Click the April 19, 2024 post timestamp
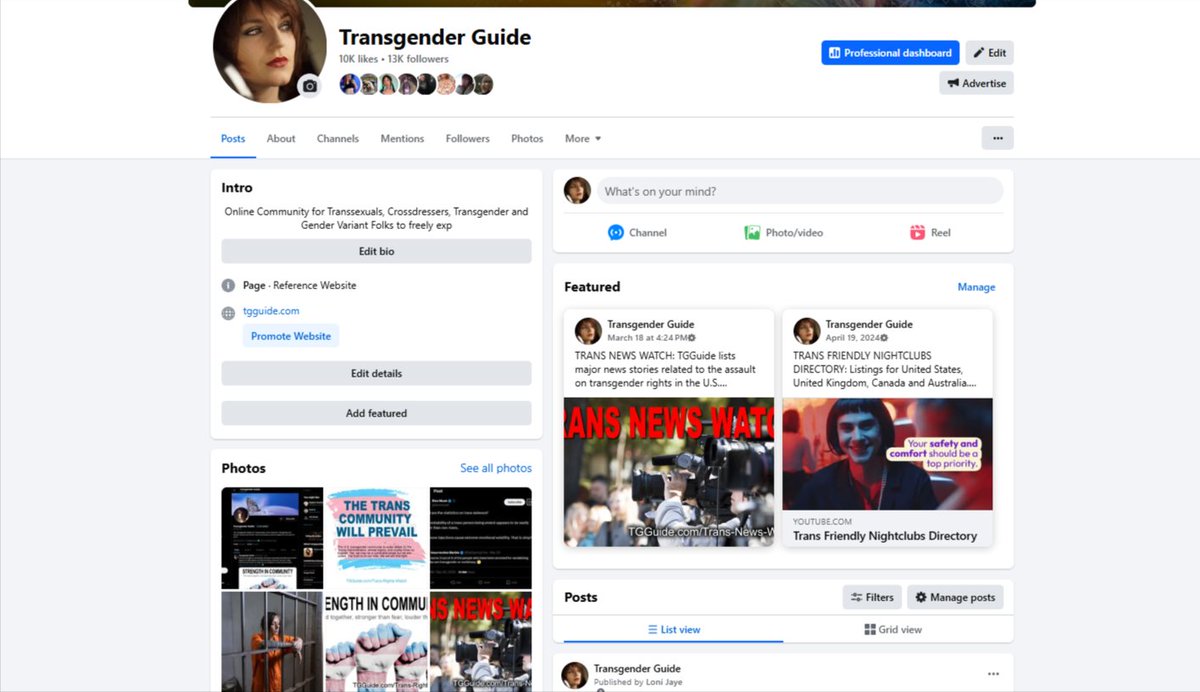Viewport: 1200px width, 692px height. 854,338
